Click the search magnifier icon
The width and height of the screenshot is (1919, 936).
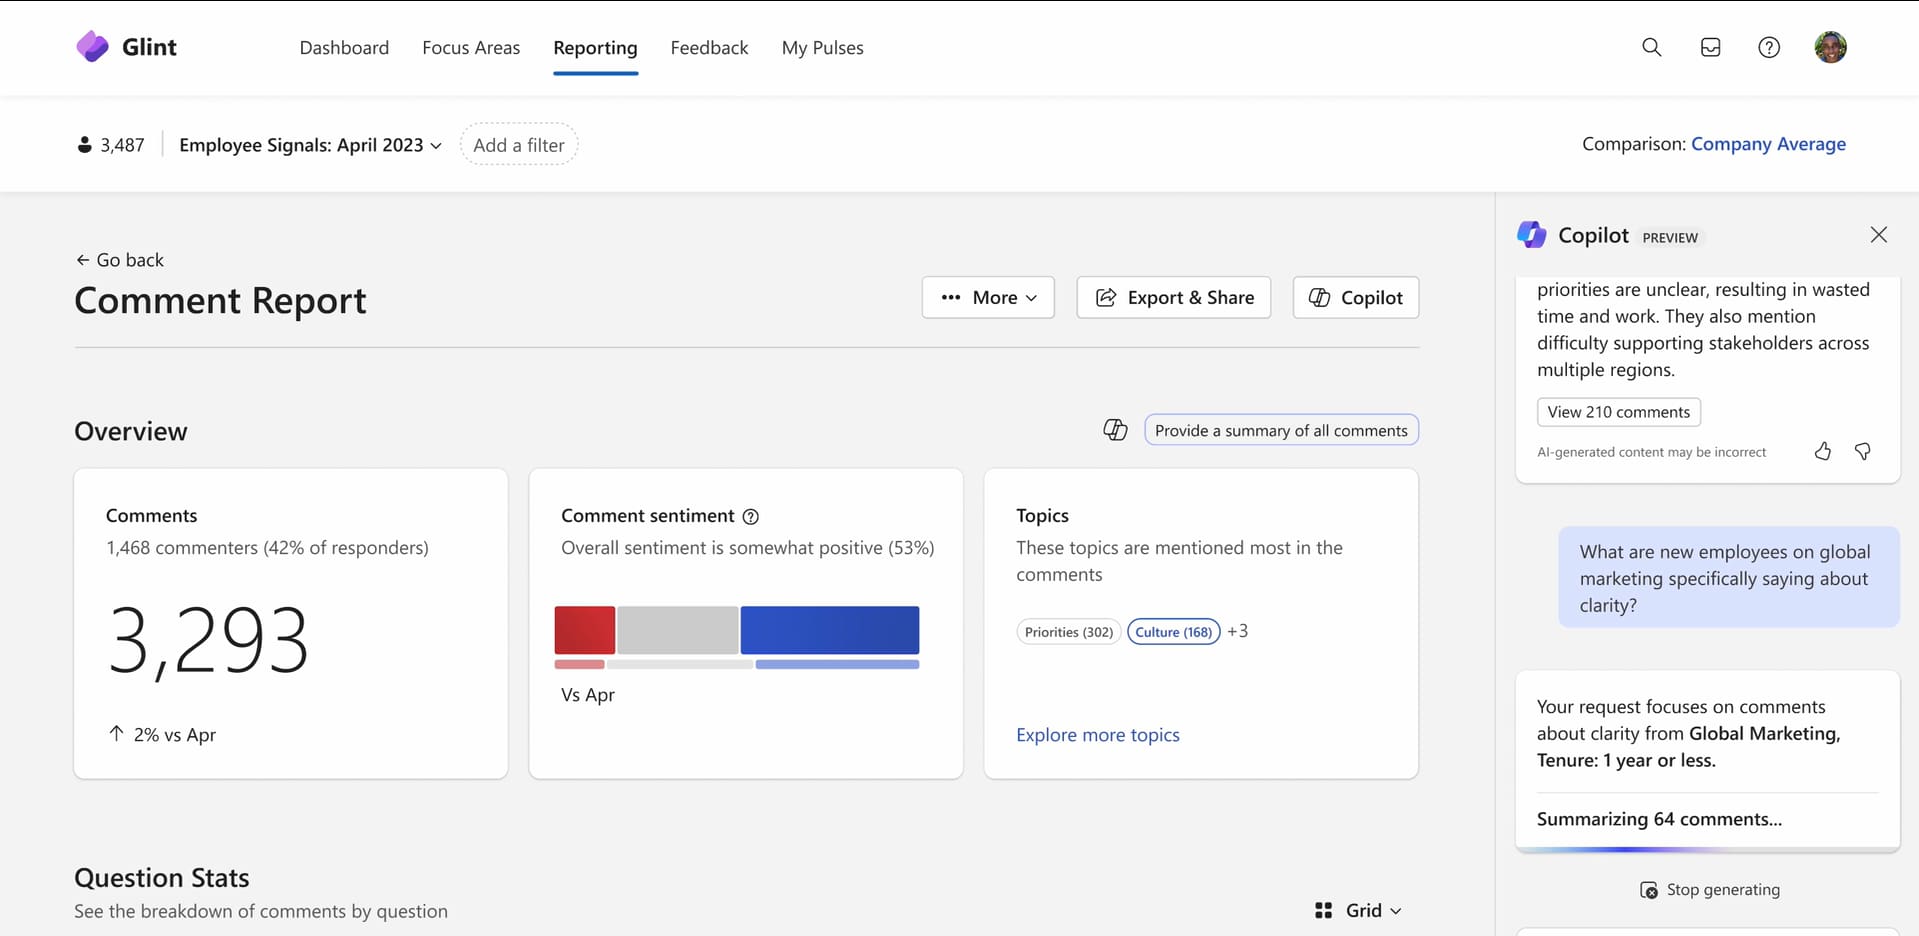pyautogui.click(x=1651, y=47)
